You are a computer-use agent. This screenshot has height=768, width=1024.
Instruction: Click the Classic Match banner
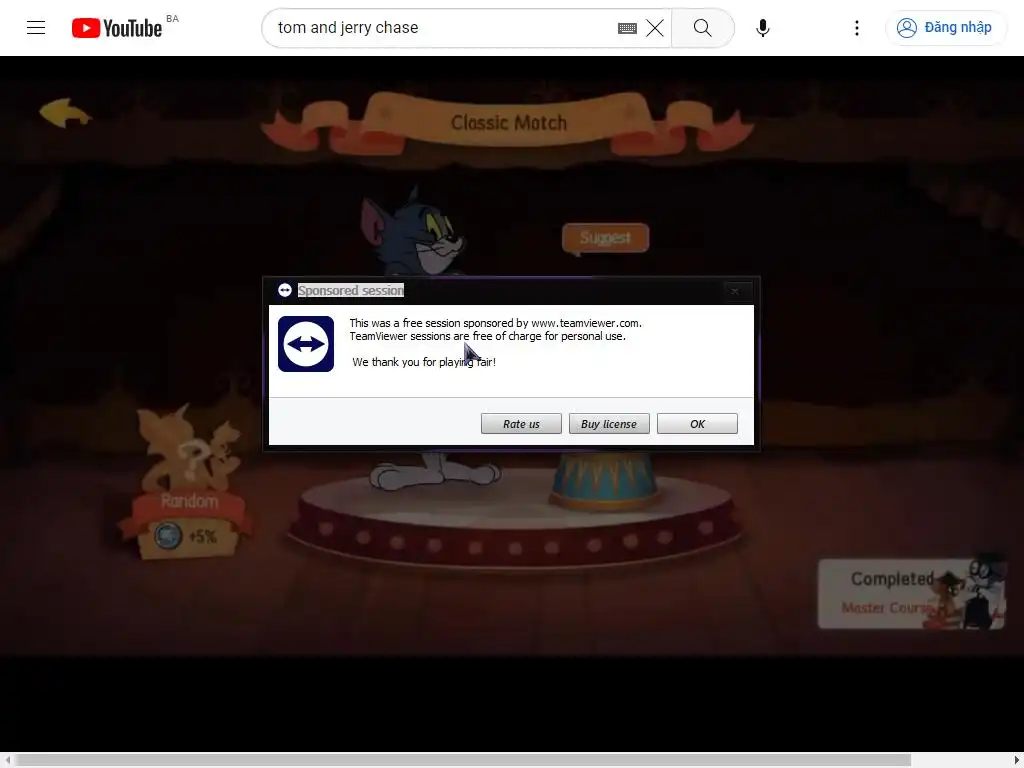tap(509, 123)
